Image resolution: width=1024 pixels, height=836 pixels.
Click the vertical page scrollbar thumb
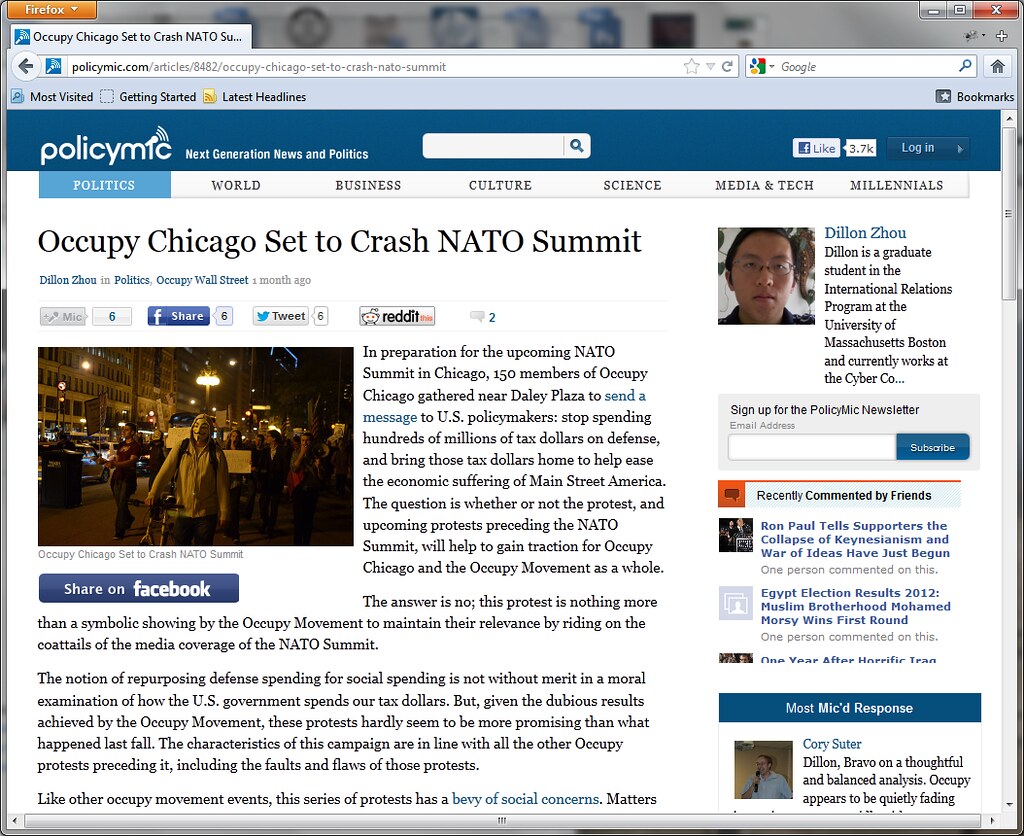pos(1009,212)
